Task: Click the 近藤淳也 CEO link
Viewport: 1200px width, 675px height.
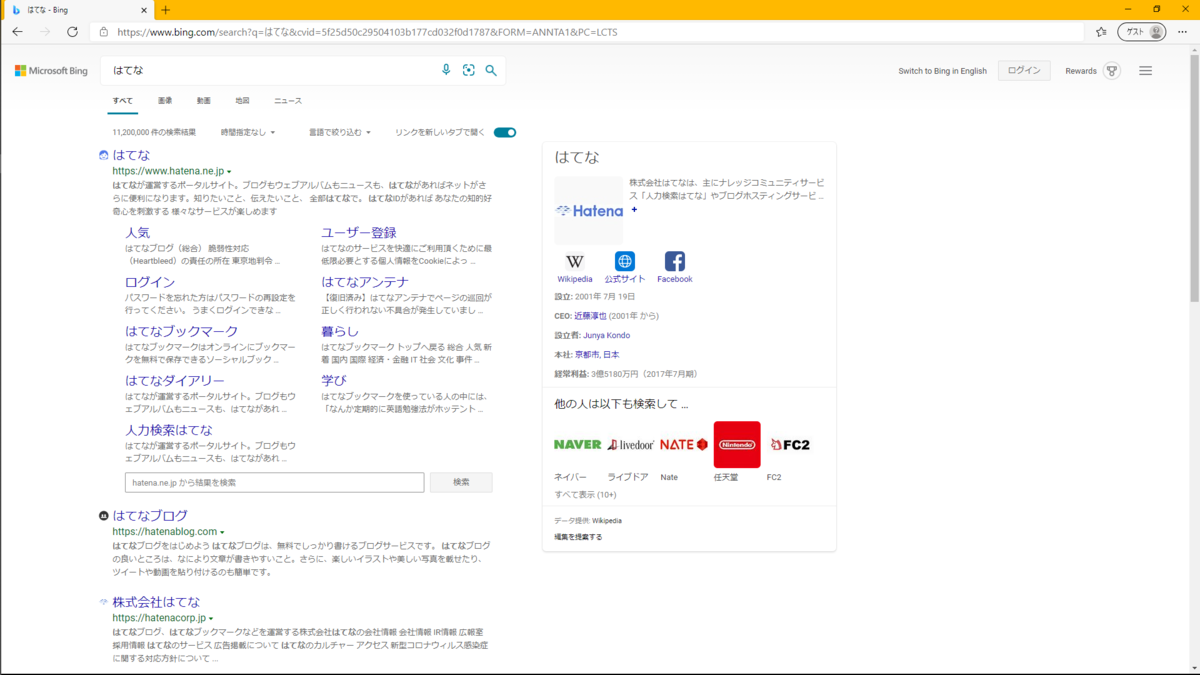Action: tap(590, 316)
